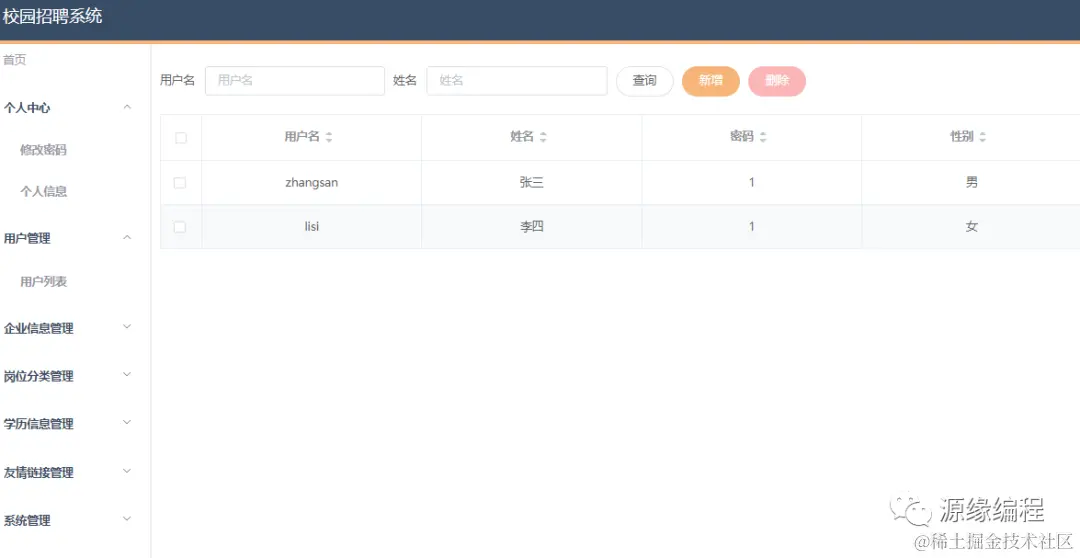This screenshot has width=1080, height=558.
Task: Select the 用户管理 menu label
Action: coord(27,238)
